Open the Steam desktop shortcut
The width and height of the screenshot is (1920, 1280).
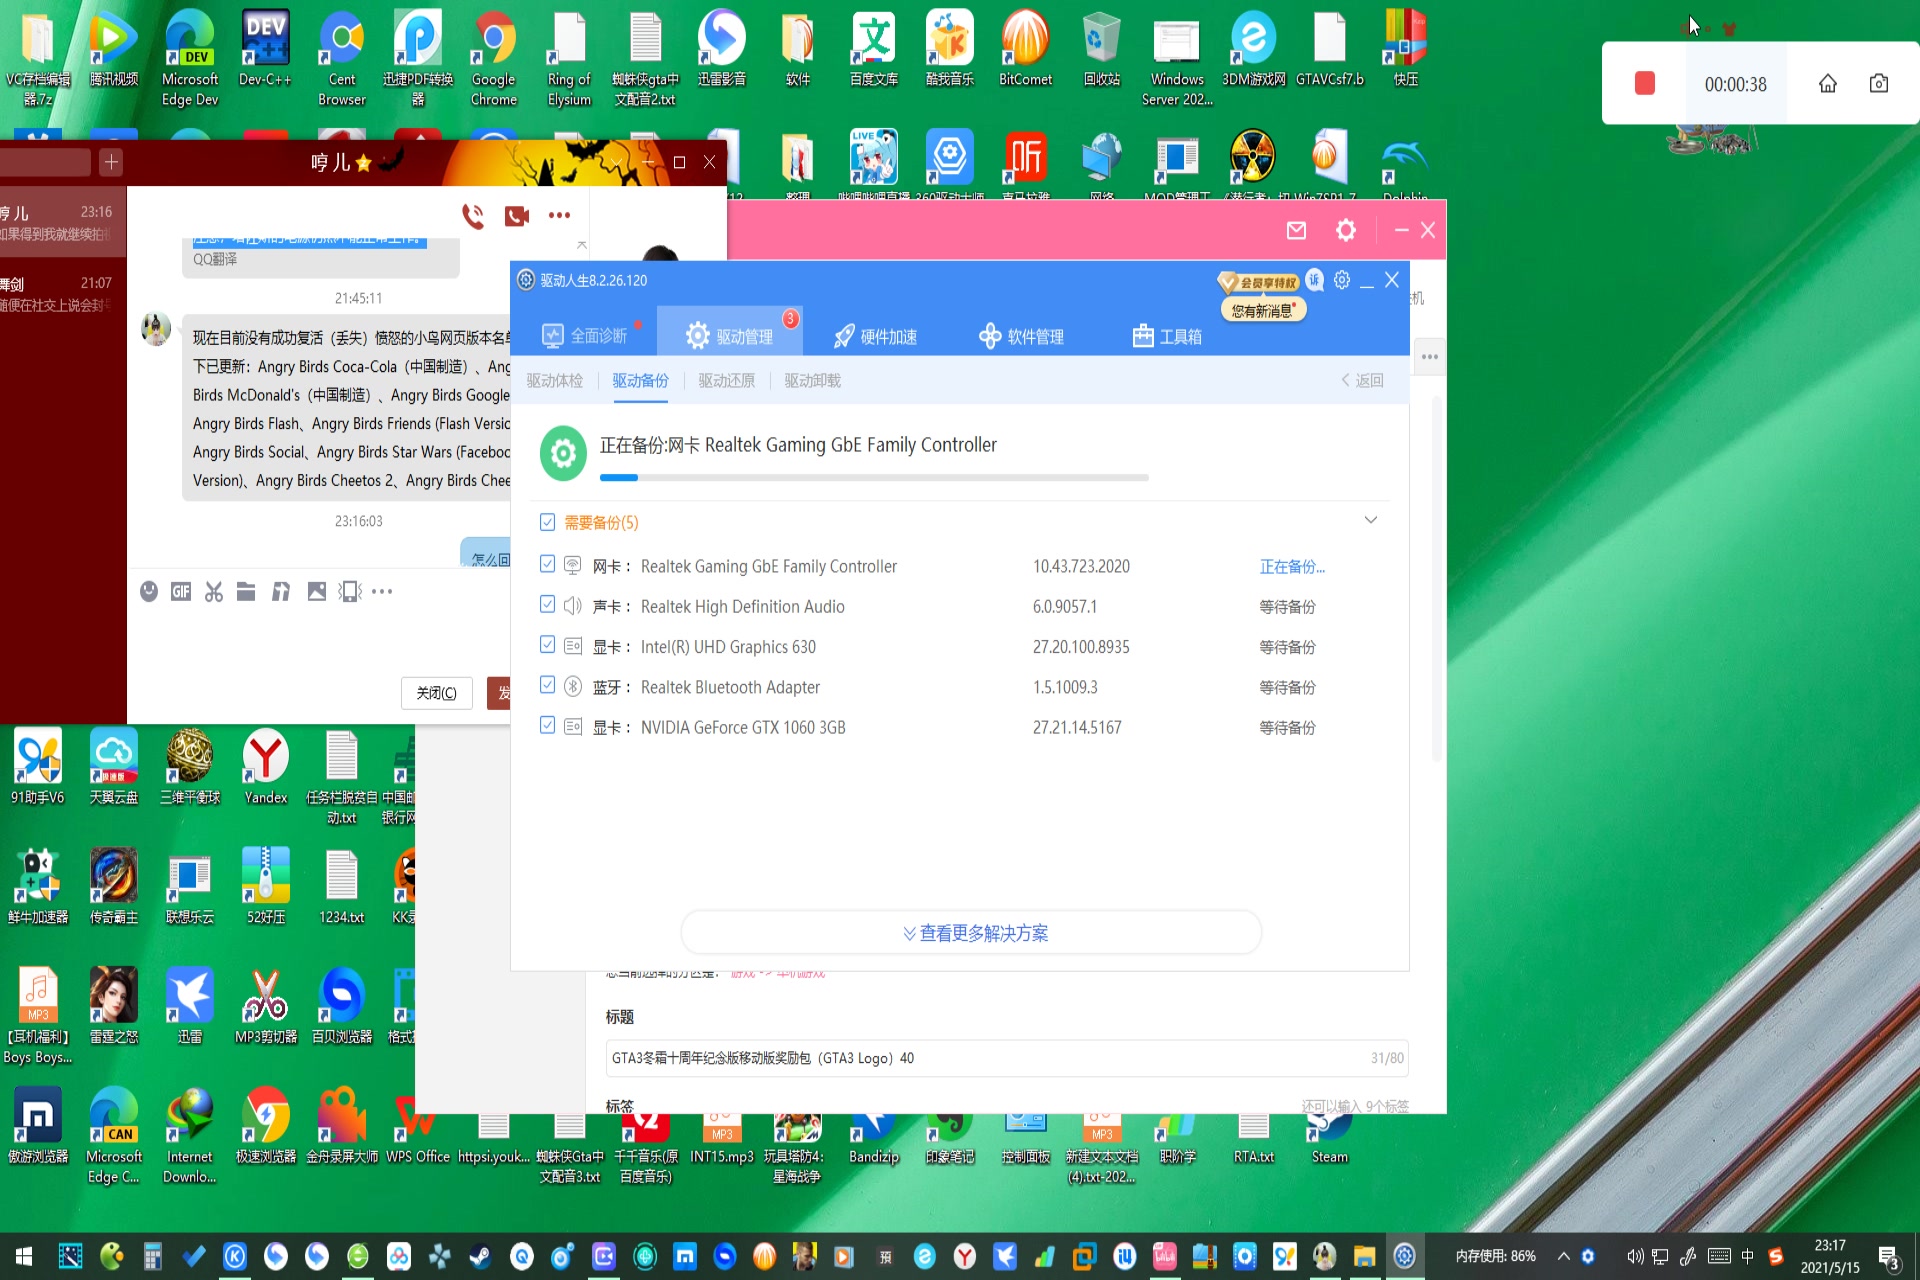click(x=1329, y=1139)
